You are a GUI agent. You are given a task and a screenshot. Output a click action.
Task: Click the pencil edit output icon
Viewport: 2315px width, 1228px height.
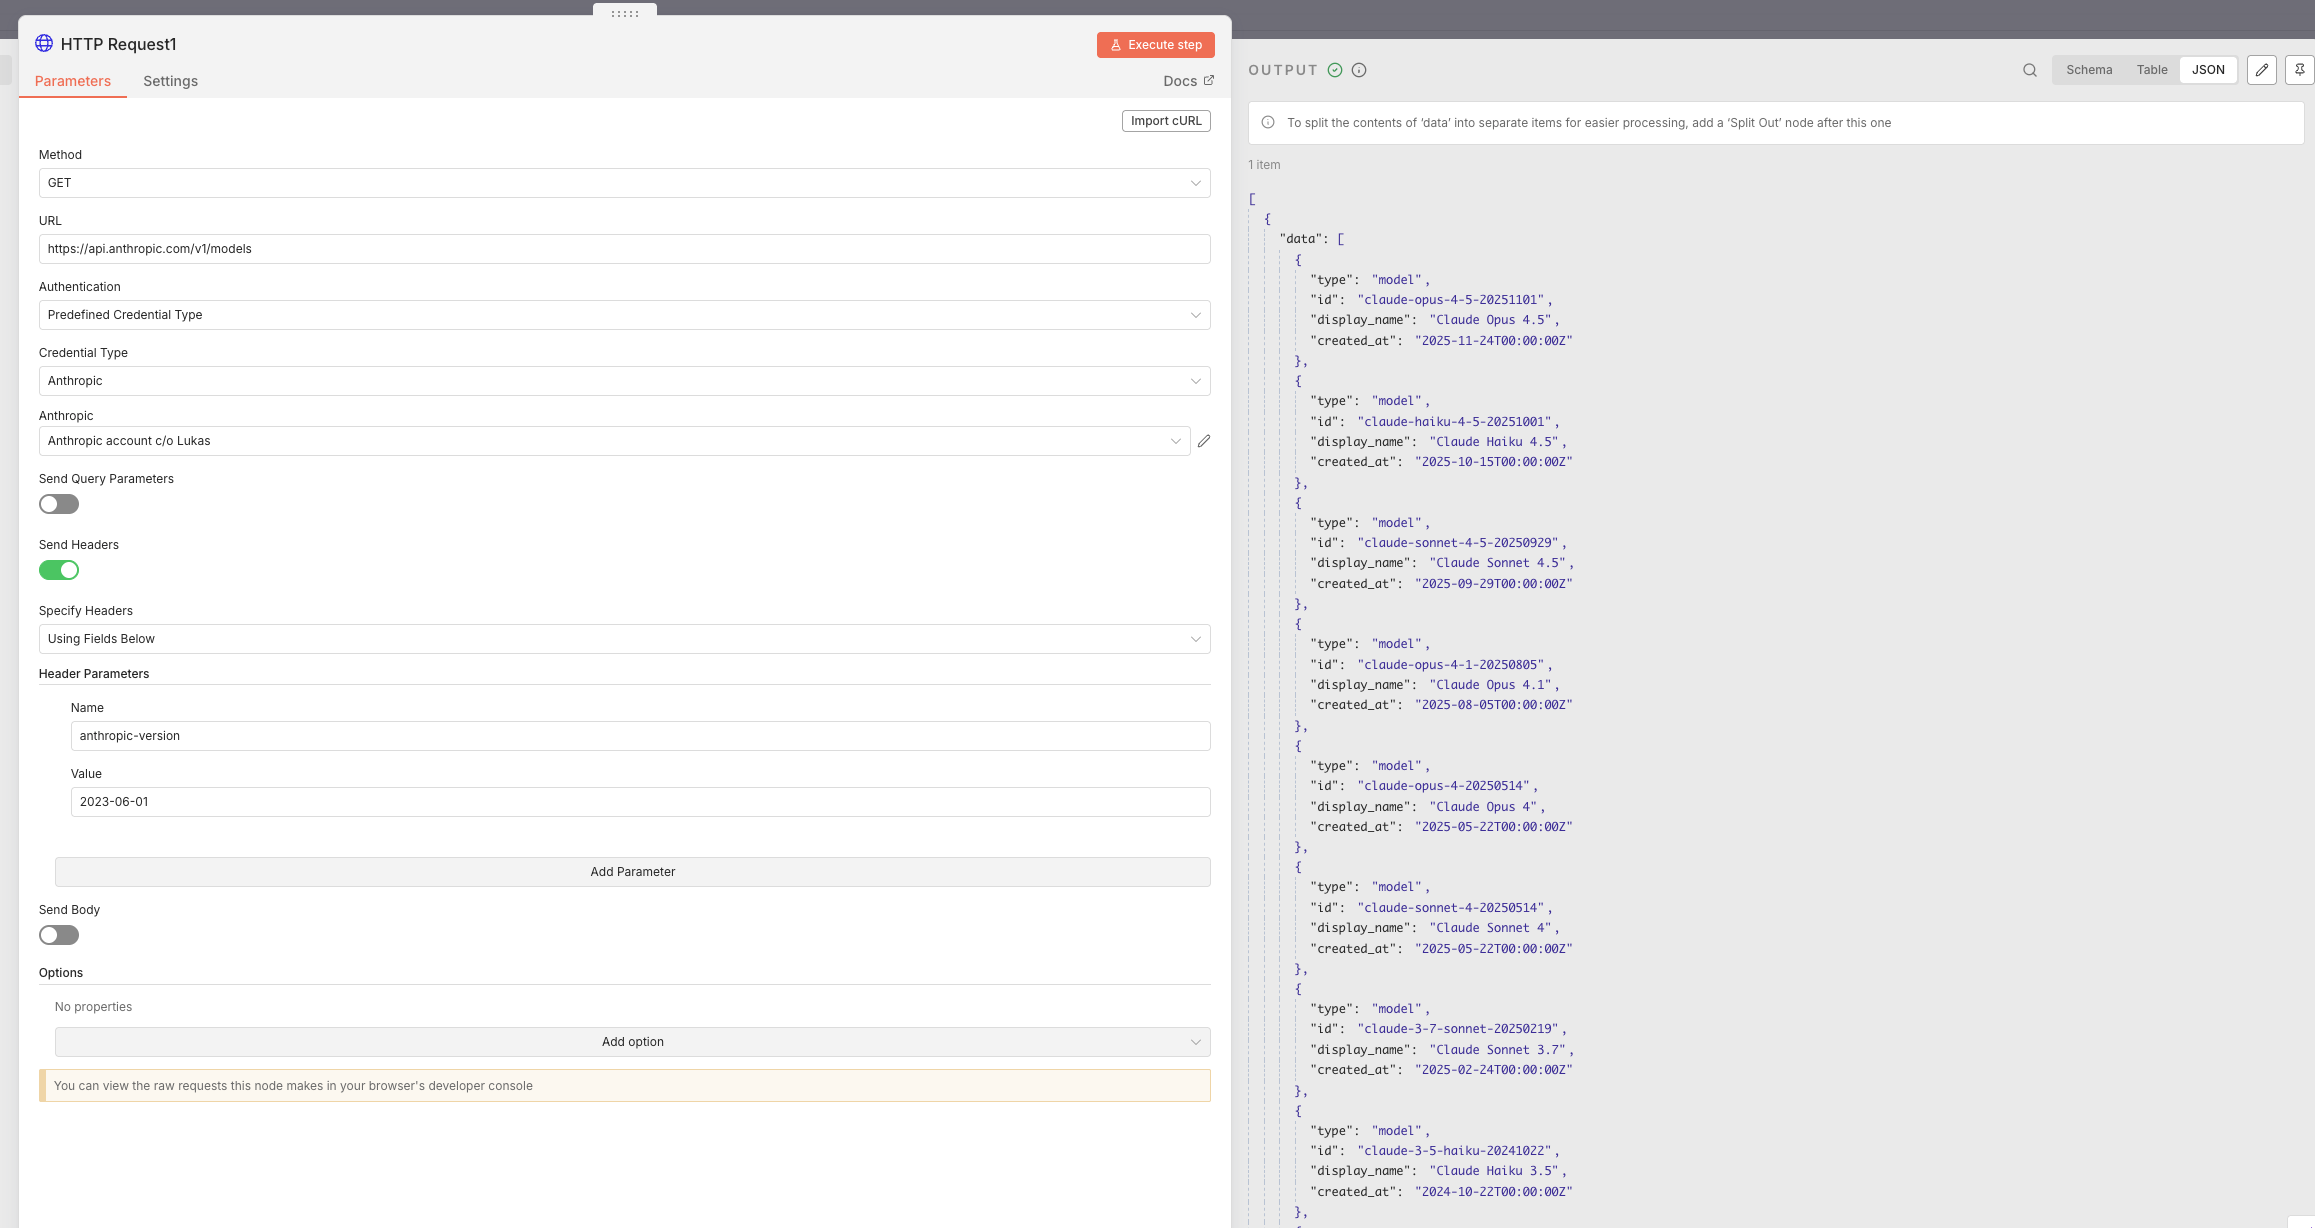click(x=2261, y=70)
